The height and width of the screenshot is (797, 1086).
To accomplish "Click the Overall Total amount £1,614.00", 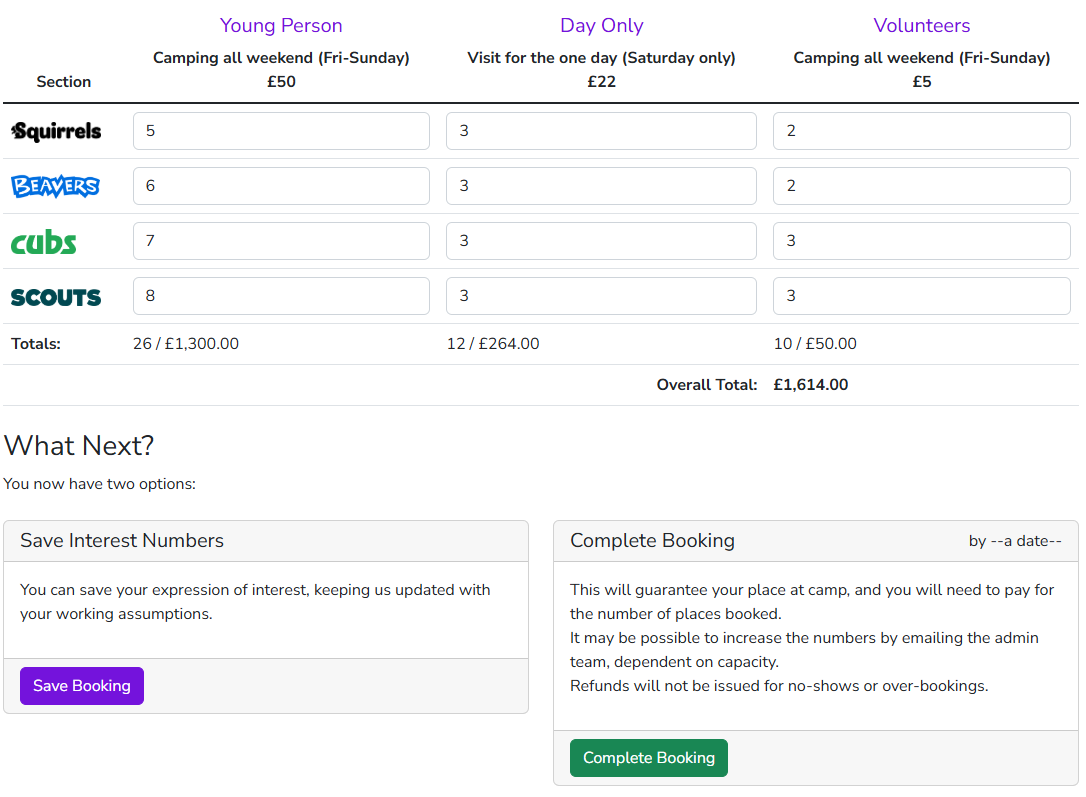I will (x=810, y=385).
